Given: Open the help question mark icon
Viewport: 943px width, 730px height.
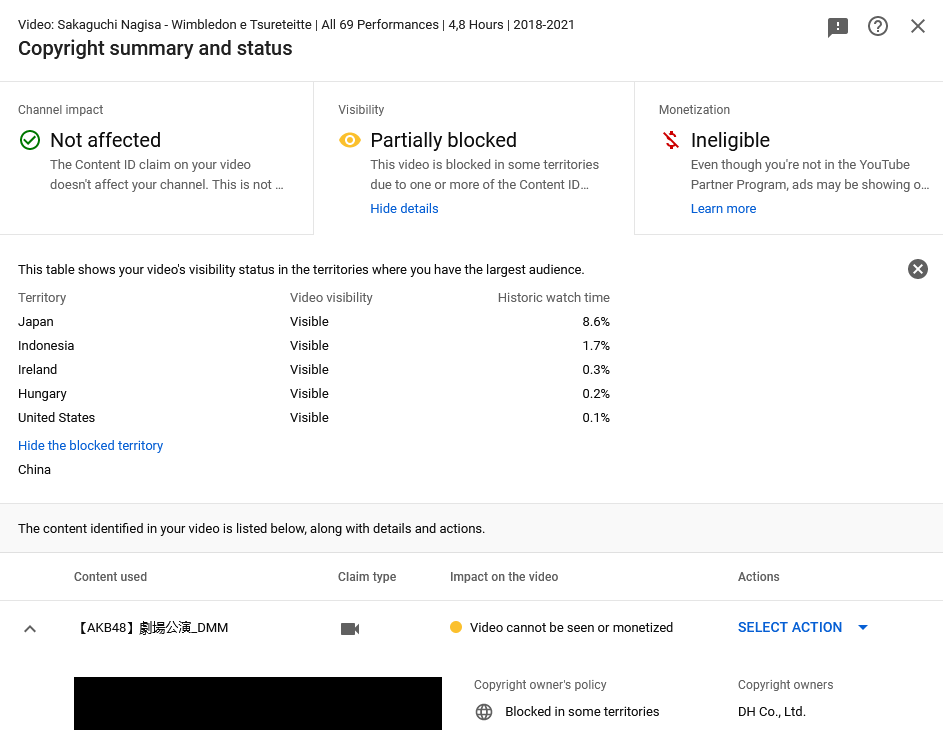Looking at the screenshot, I should (x=877, y=26).
